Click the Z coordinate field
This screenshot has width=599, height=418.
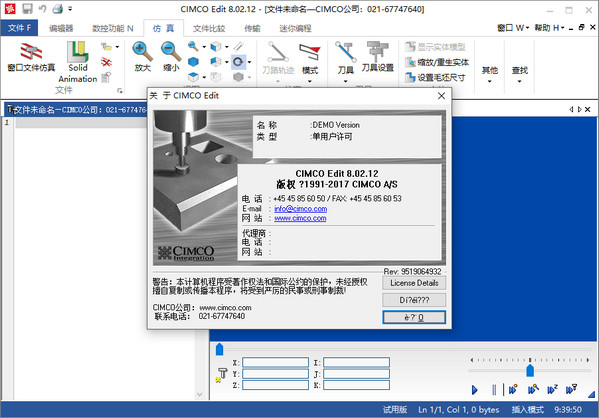tap(275, 385)
